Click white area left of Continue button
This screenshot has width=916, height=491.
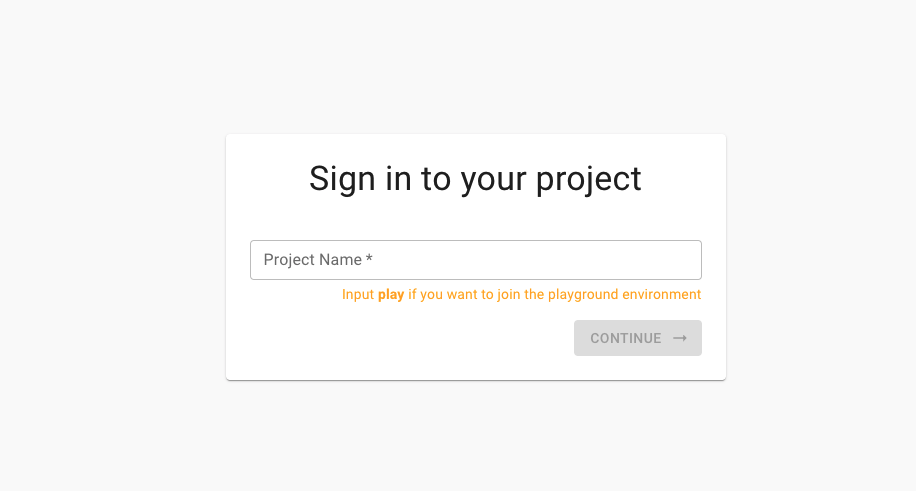click(409, 338)
